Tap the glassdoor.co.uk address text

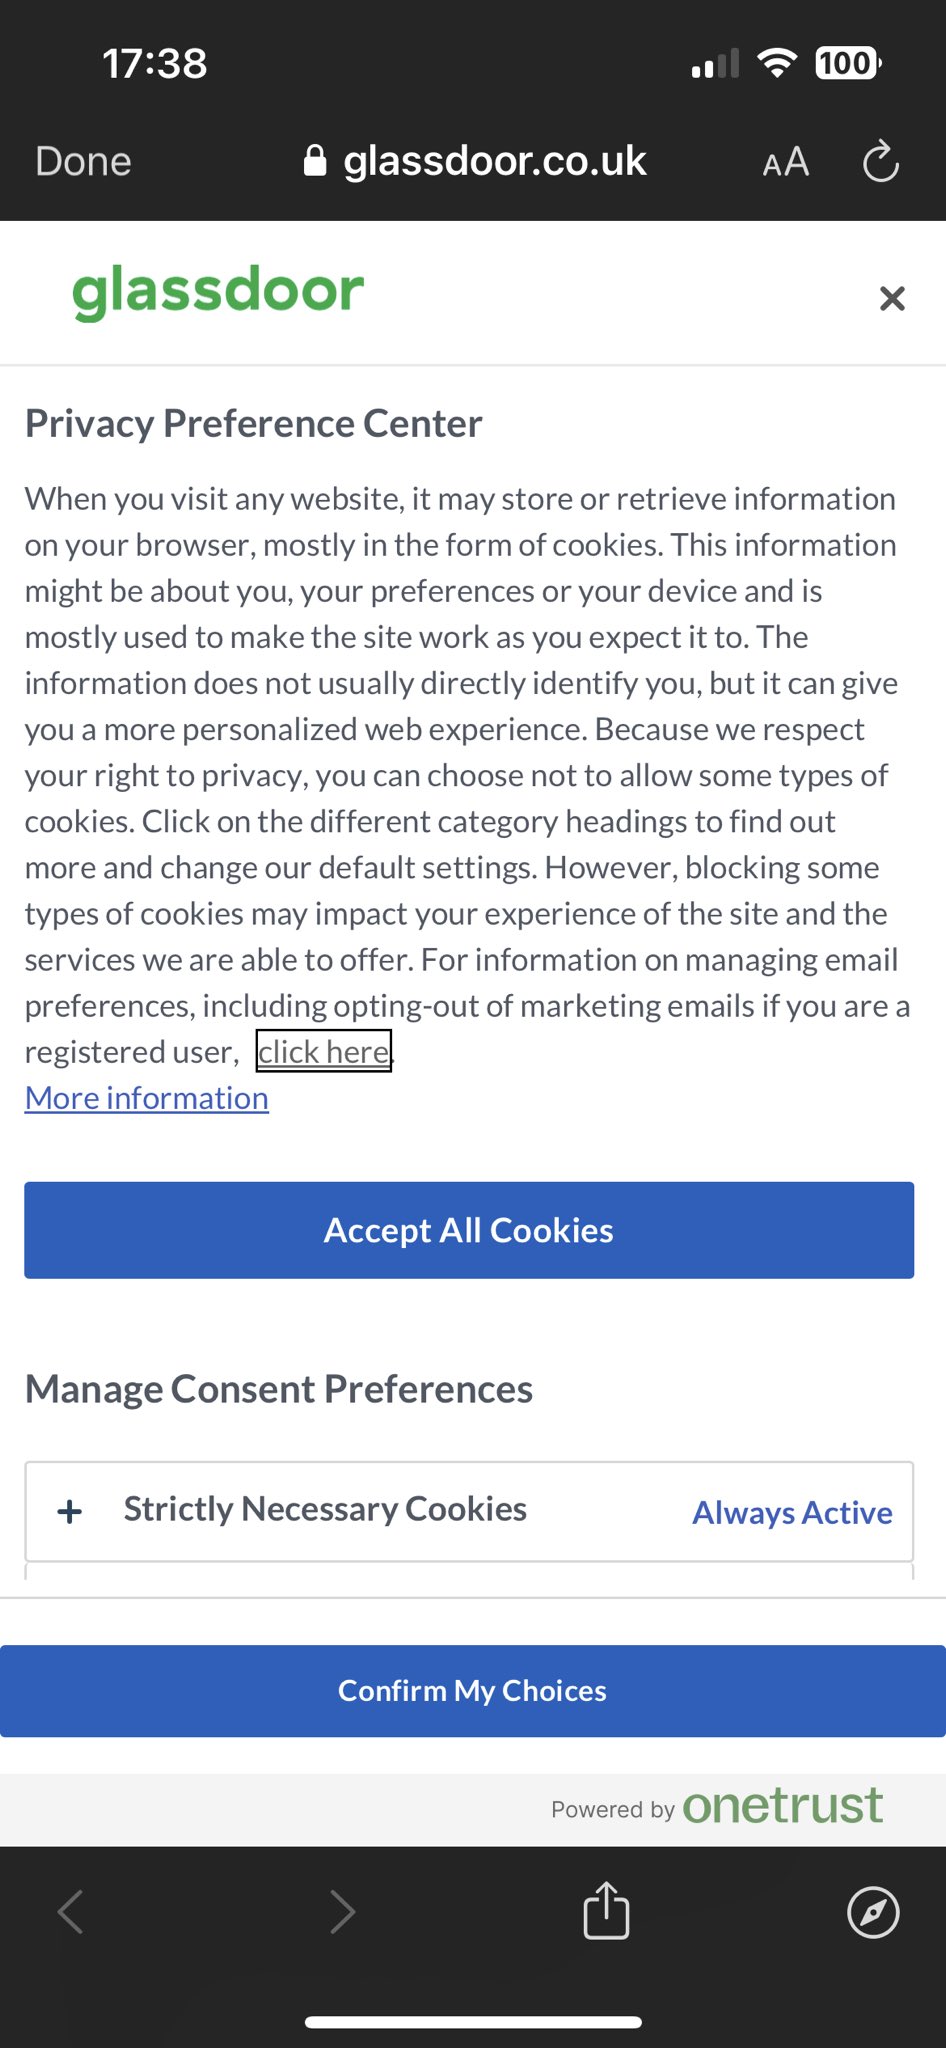(x=495, y=161)
